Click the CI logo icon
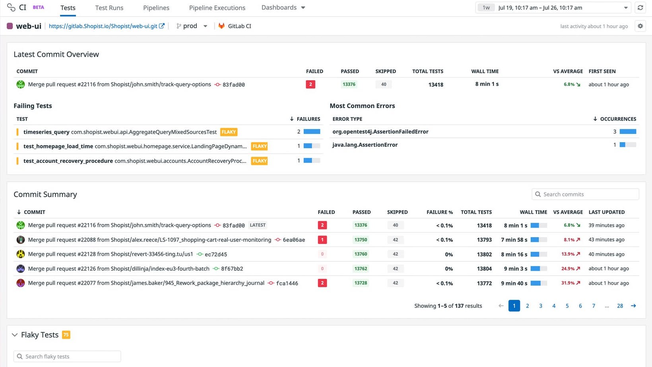Viewport: 652px width, 367px height. click(x=11, y=7)
